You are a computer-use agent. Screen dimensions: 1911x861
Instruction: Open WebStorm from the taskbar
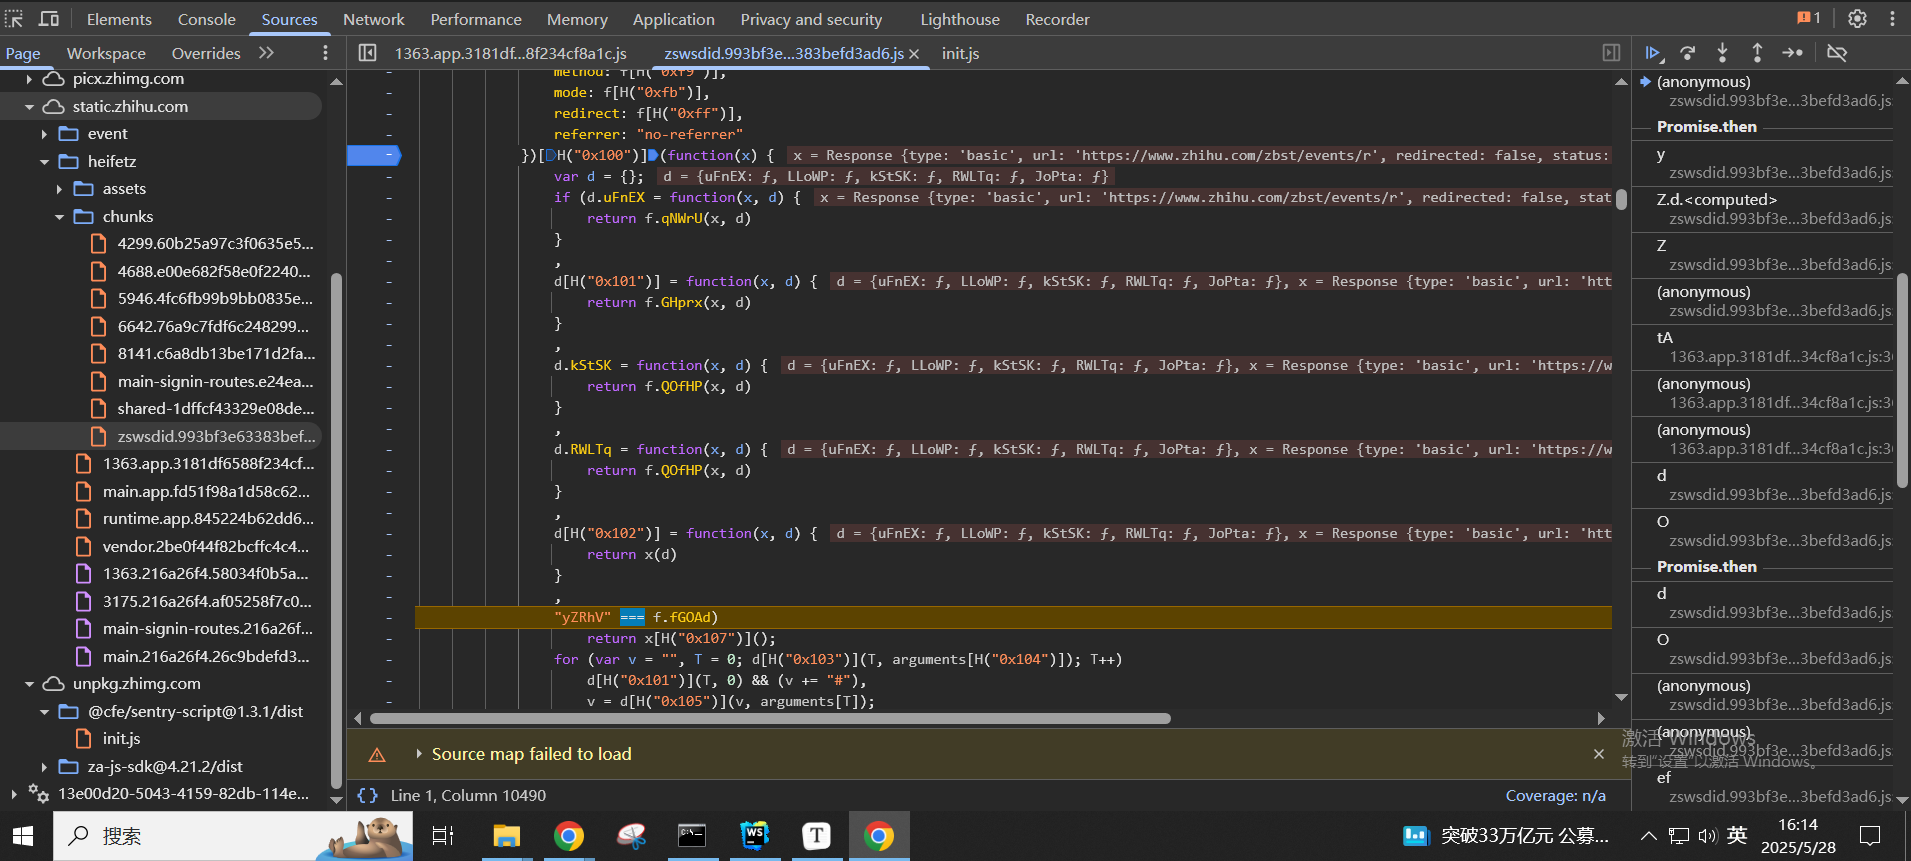click(x=755, y=836)
